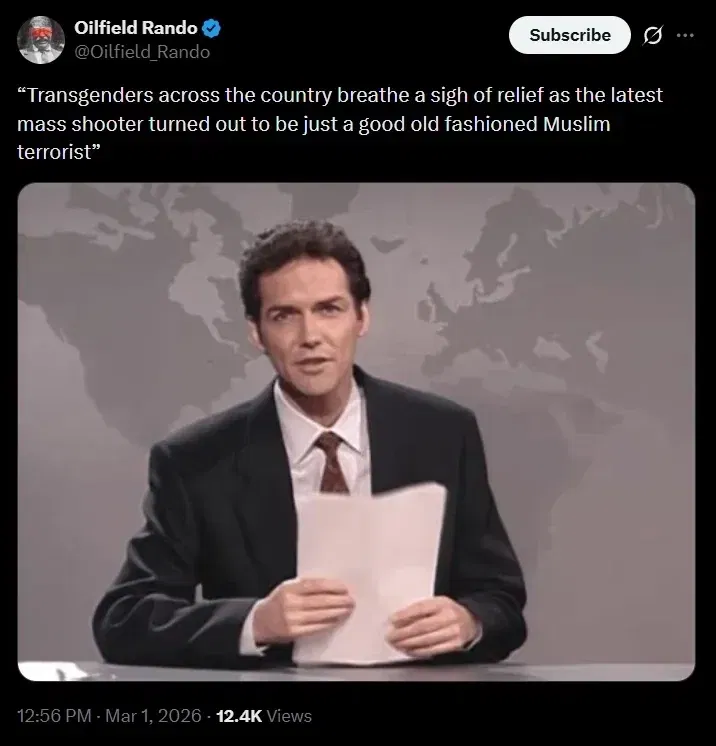
Task: Click the word Views beside the count
Action: tap(289, 716)
